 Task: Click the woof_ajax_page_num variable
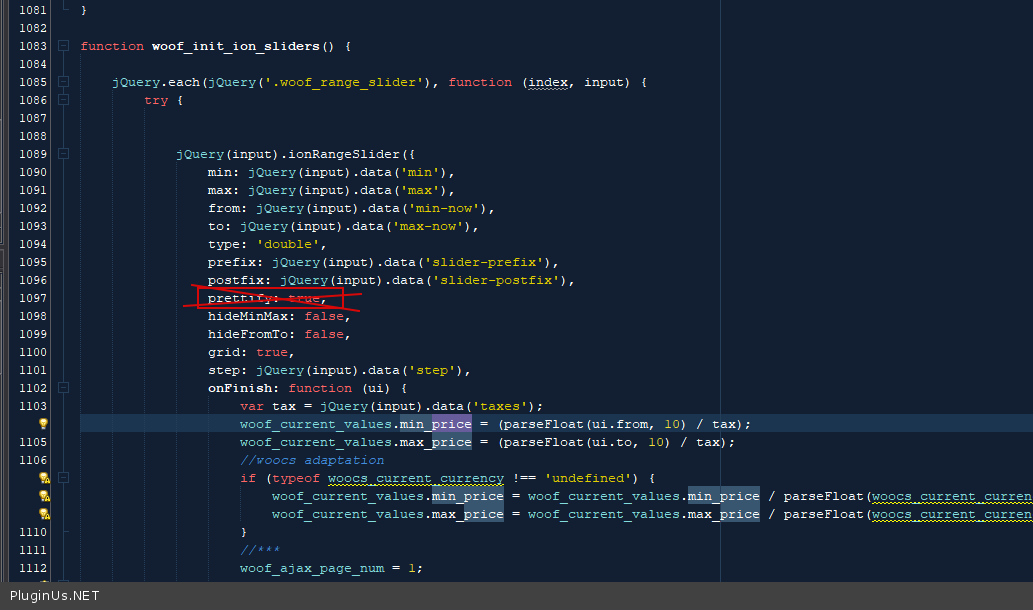[x=311, y=568]
